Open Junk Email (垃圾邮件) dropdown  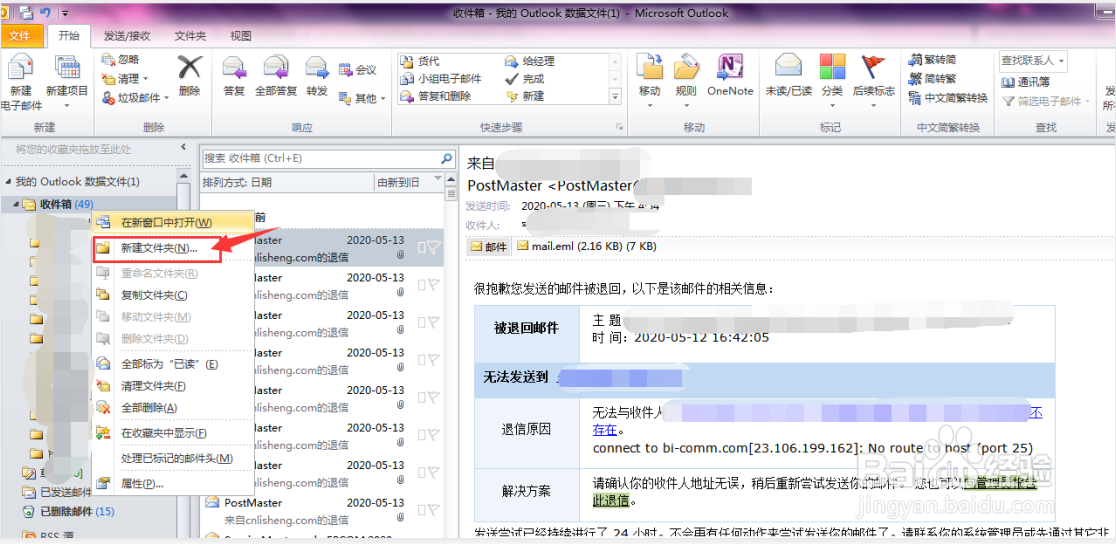[x=135, y=98]
